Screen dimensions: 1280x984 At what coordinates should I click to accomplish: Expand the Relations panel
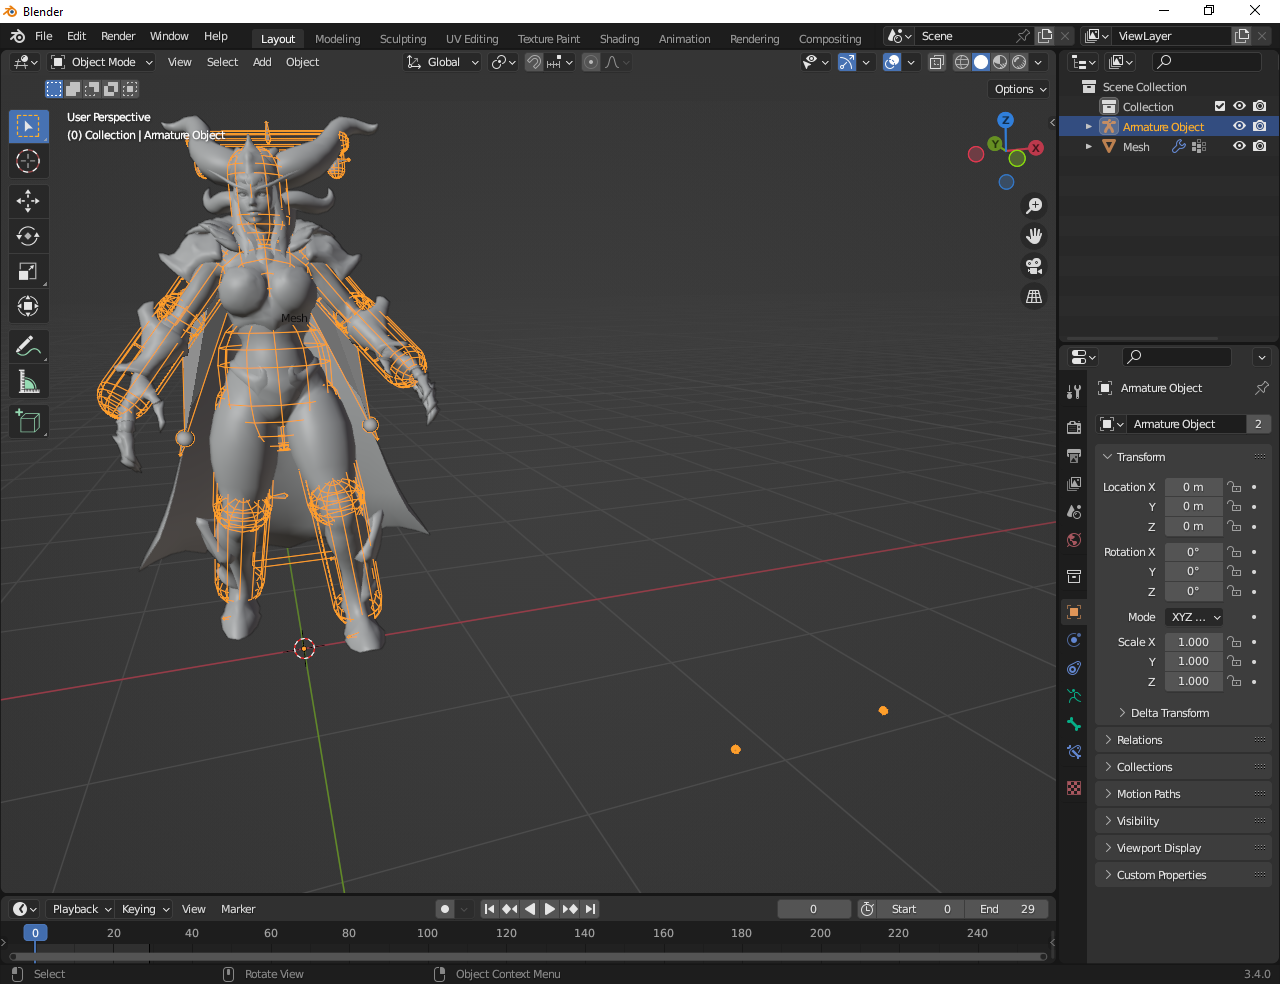pyautogui.click(x=1139, y=740)
